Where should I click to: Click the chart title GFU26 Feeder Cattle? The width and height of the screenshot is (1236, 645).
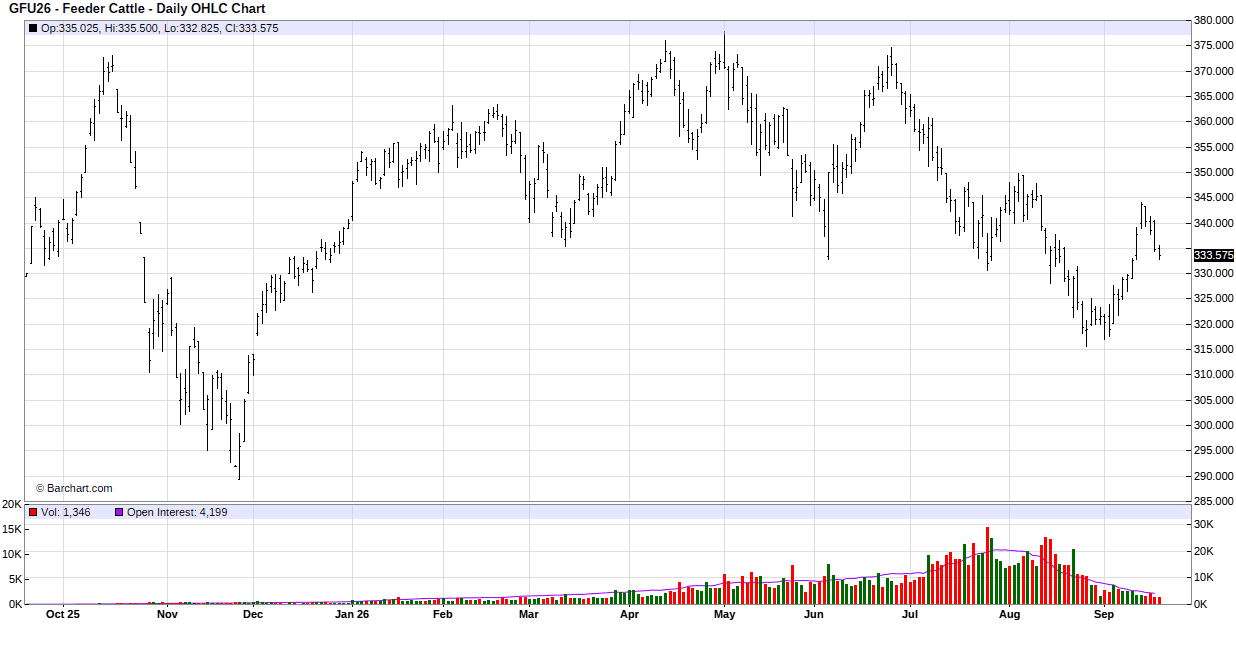point(137,9)
